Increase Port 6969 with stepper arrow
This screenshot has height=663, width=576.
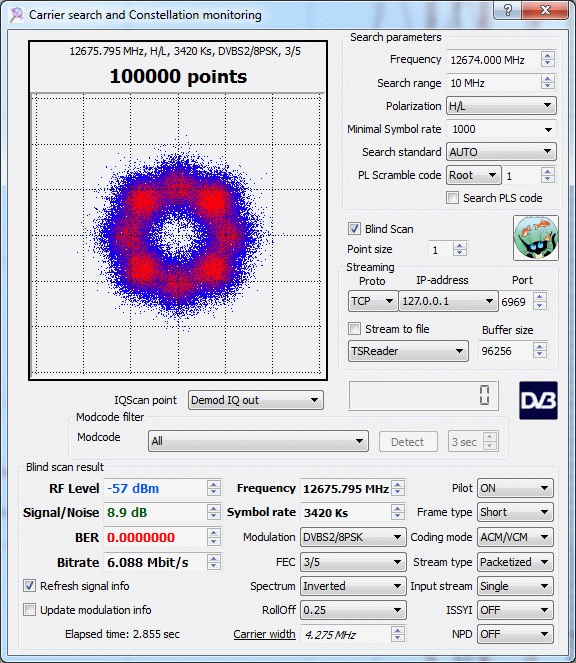(540, 297)
